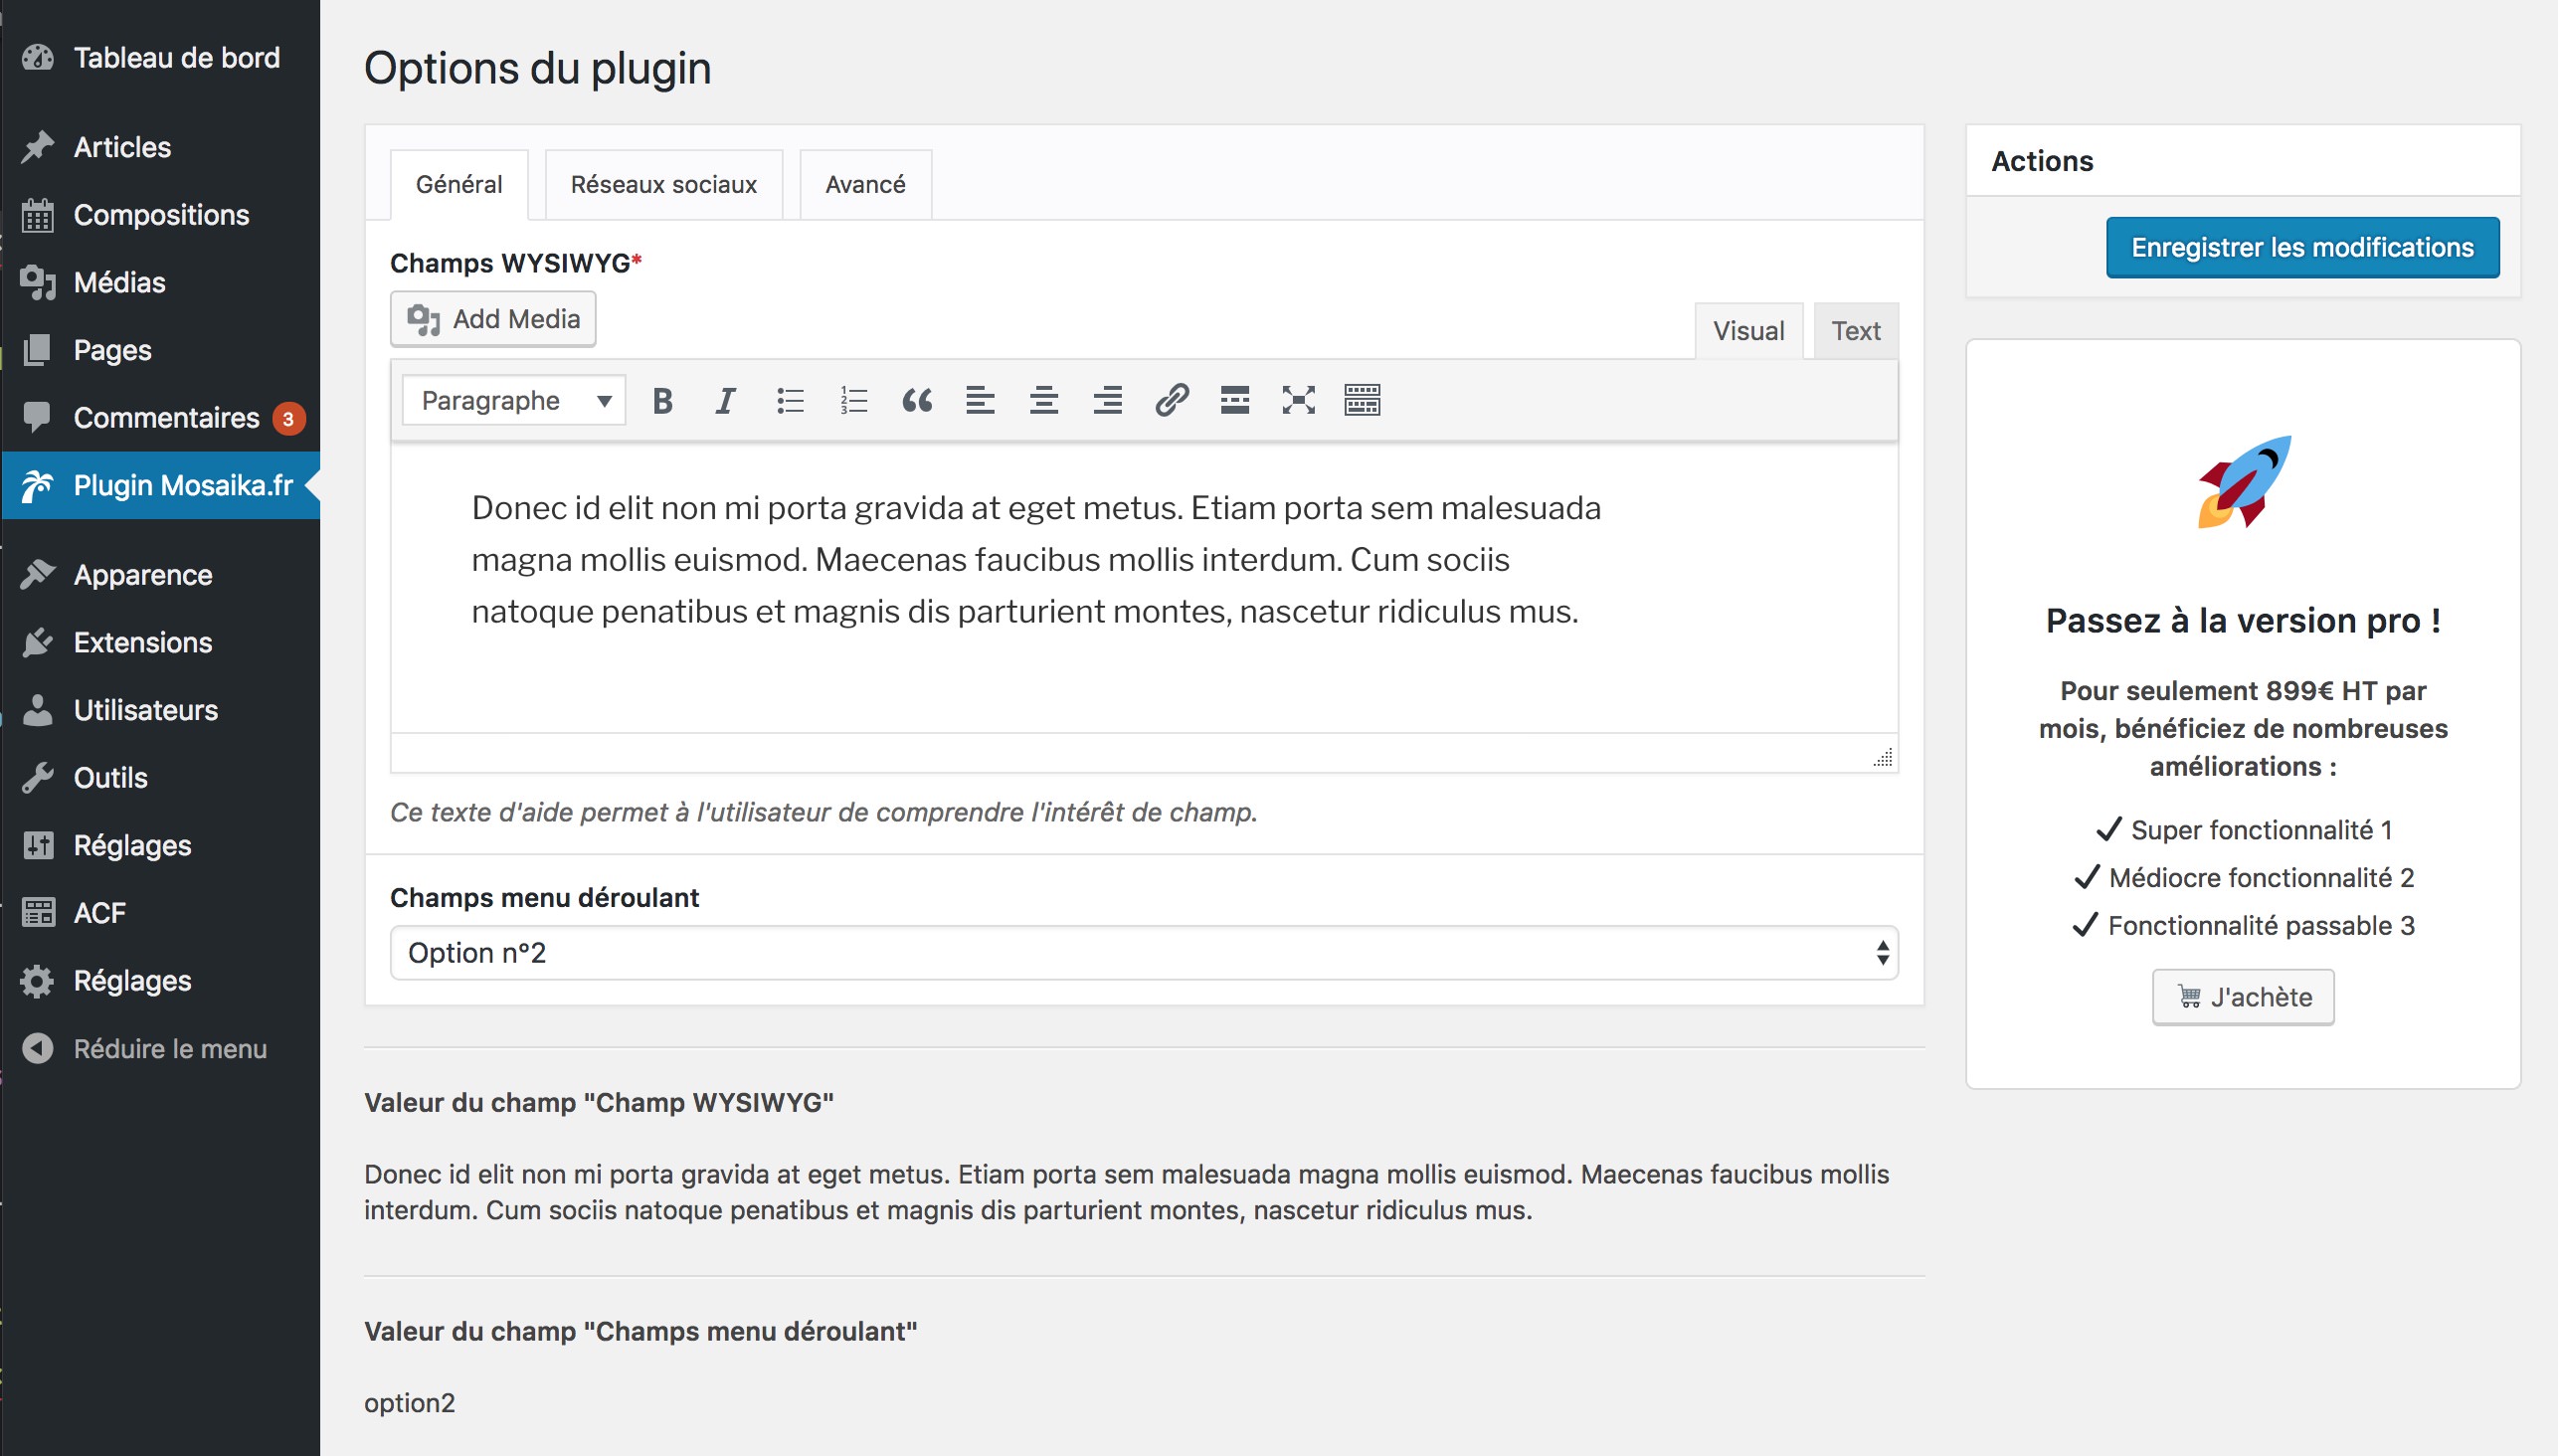Toggle bold formatting in editor toolbar
The image size is (2558, 1456).
pos(662,401)
